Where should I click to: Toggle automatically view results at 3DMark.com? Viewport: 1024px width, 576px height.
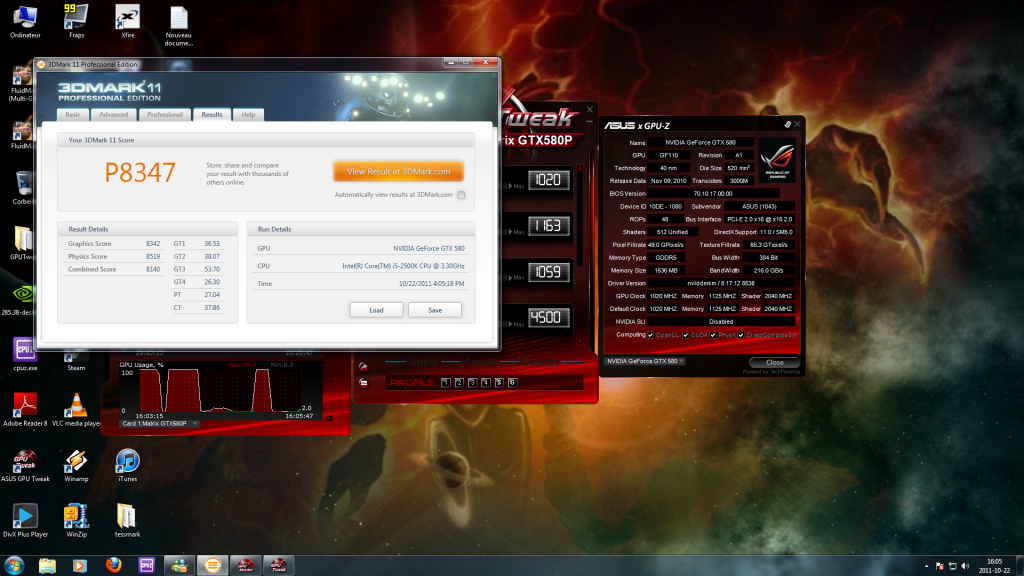point(461,195)
